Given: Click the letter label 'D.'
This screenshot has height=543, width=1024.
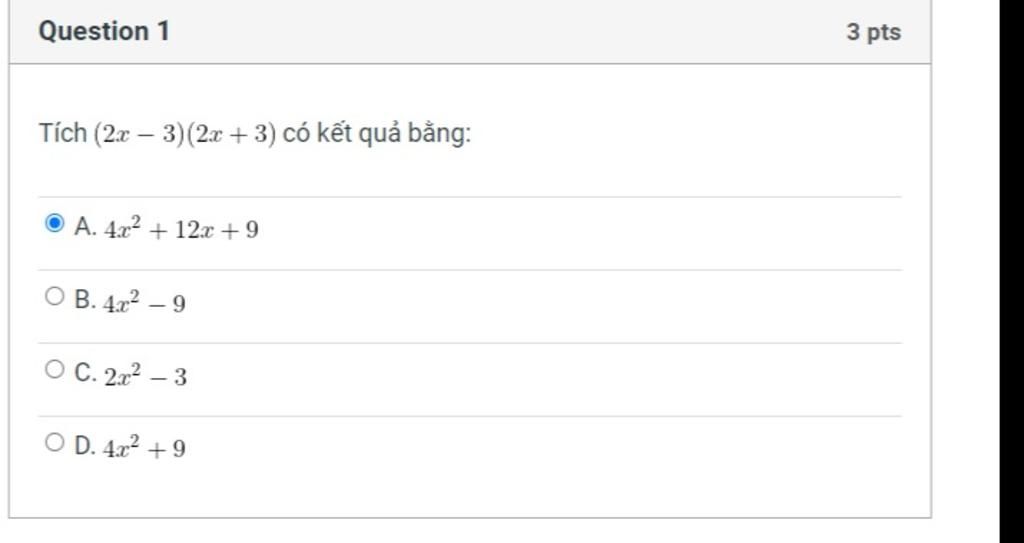Looking at the screenshot, I should click(x=86, y=446).
